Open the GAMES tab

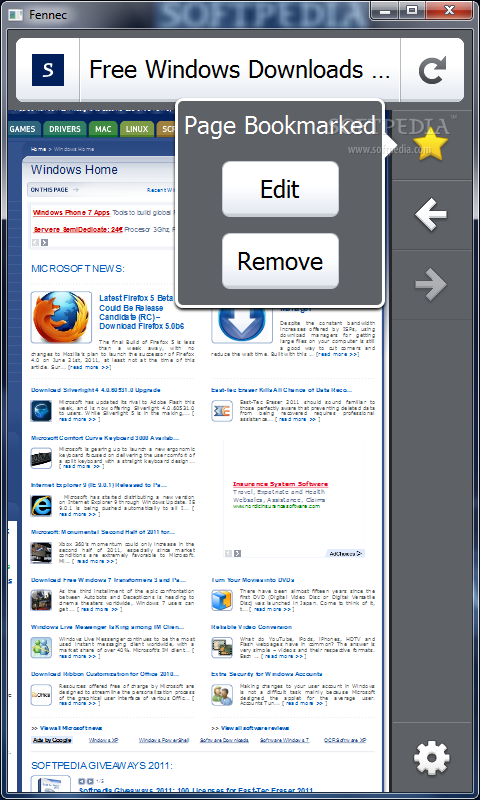pyautogui.click(x=23, y=129)
